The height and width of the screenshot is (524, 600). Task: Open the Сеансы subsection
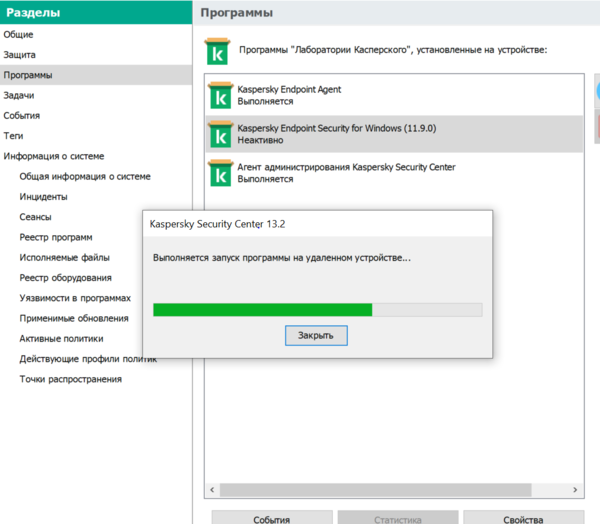[36, 217]
